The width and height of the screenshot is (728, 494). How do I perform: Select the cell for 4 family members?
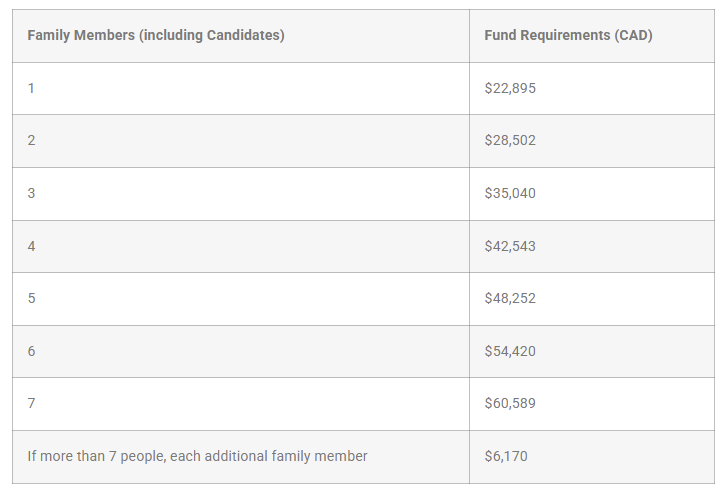pos(31,246)
